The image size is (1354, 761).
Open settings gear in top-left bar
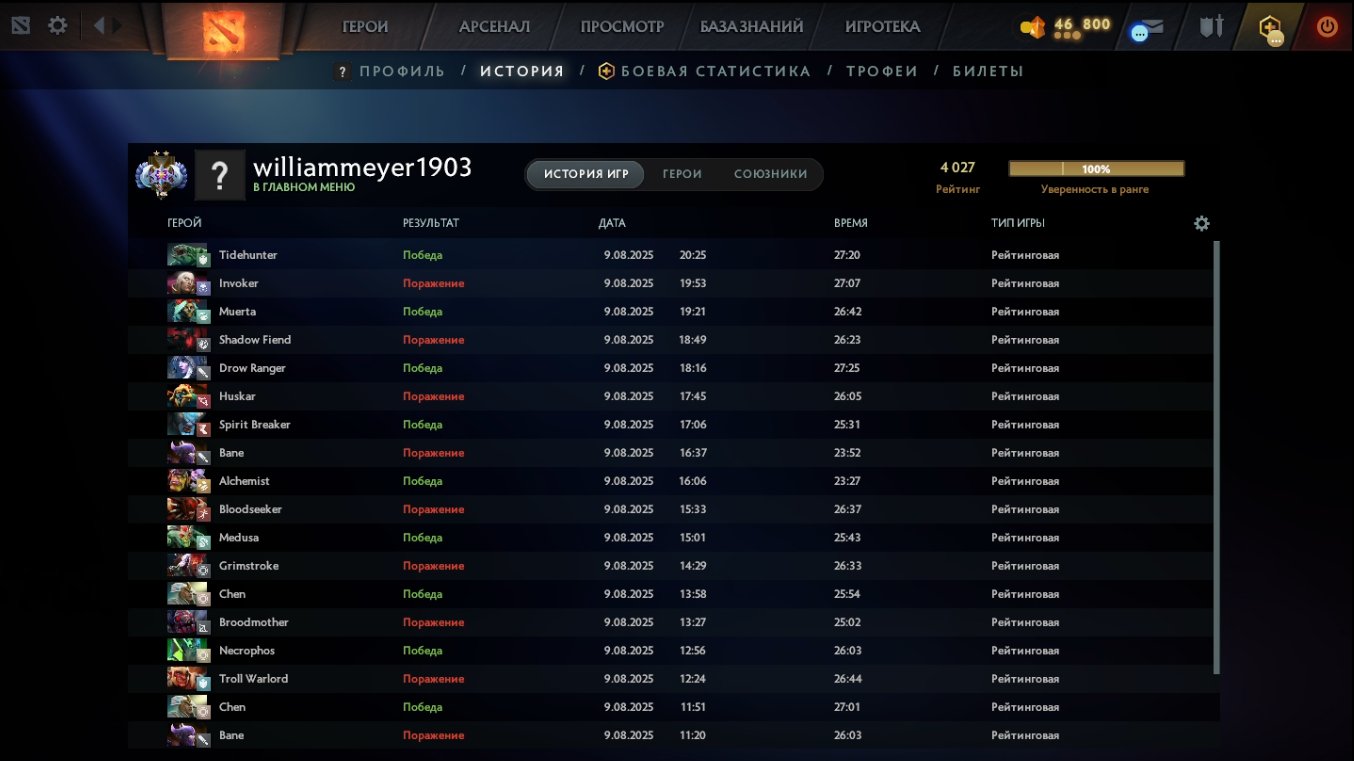tap(58, 25)
